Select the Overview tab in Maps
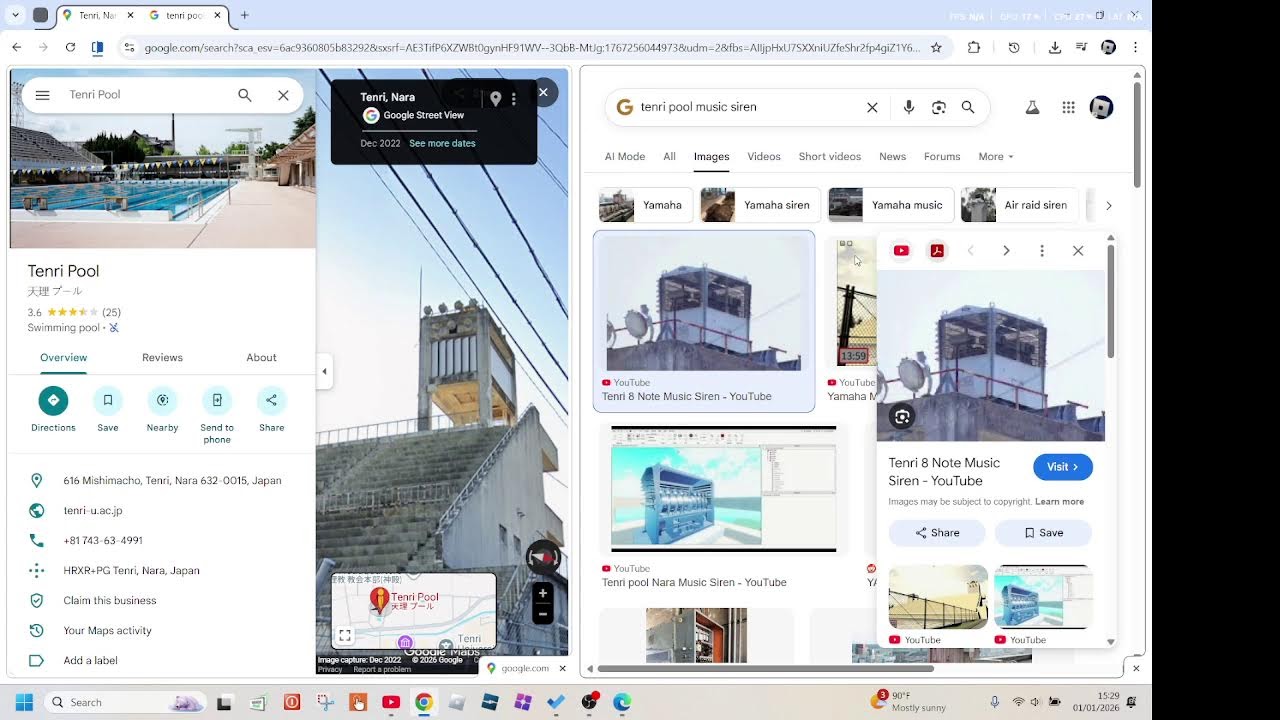 coord(63,357)
